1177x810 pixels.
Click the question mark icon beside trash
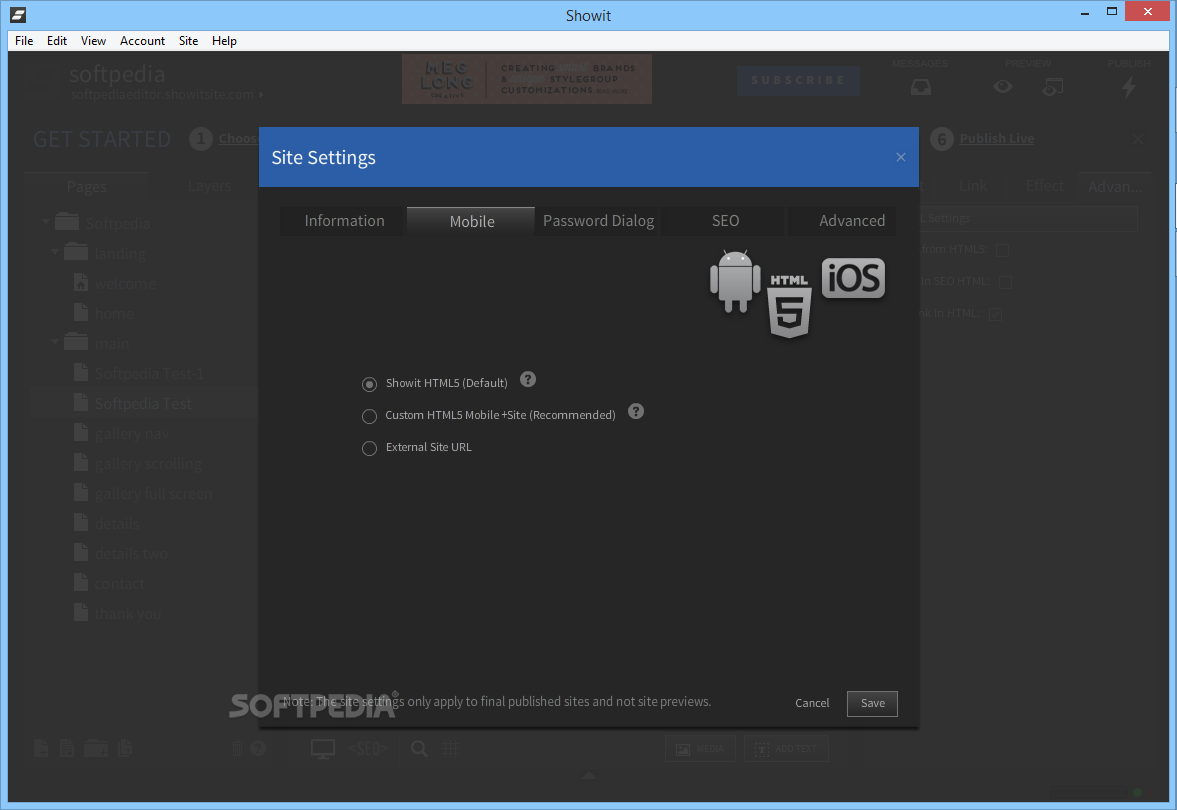click(257, 748)
